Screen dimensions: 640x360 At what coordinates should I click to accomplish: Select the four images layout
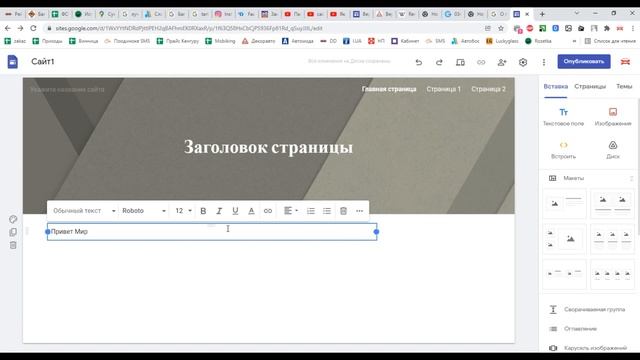[x=612, y=274]
